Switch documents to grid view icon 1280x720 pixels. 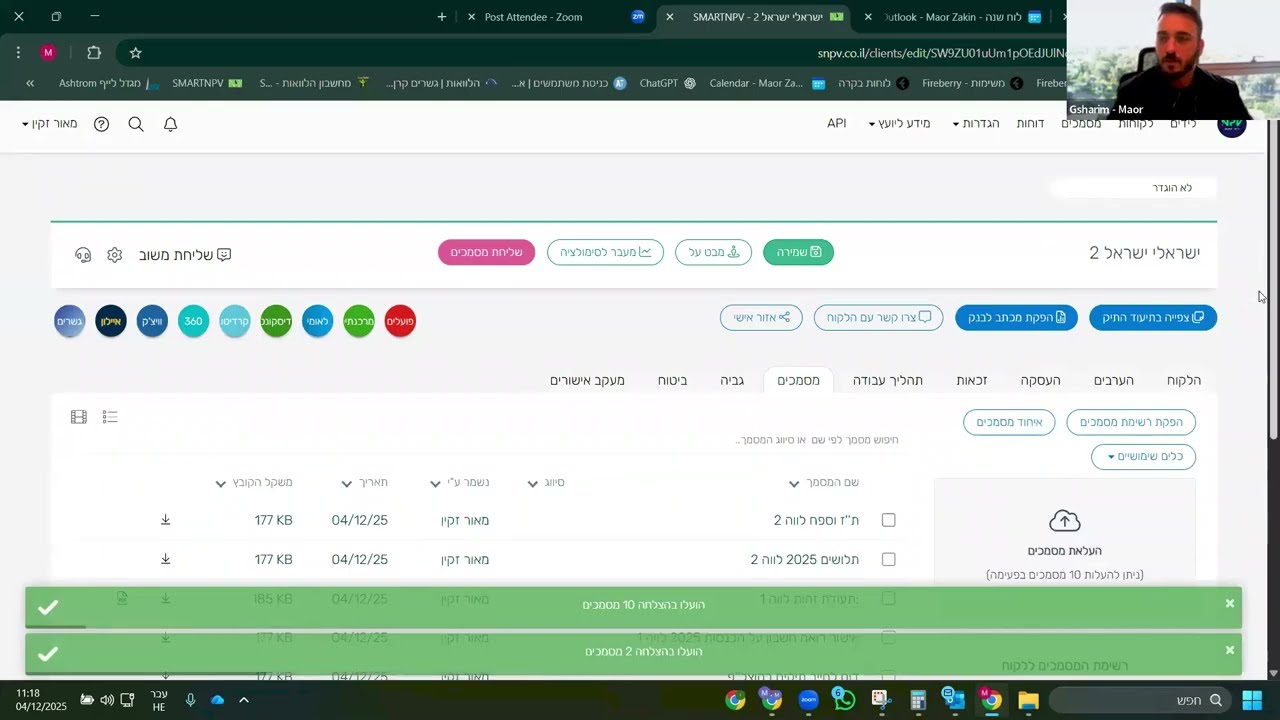pyautogui.click(x=79, y=417)
